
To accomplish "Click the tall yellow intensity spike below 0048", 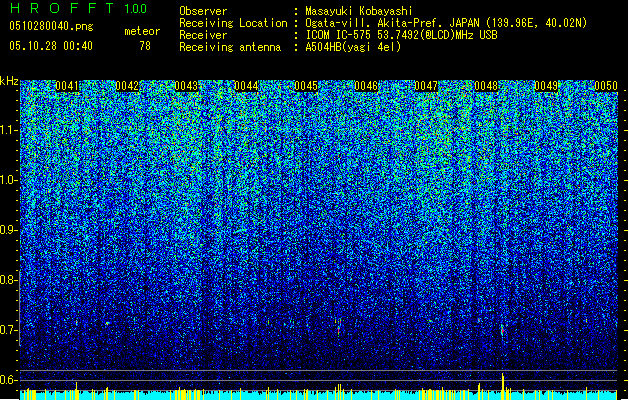I will tap(503, 386).
